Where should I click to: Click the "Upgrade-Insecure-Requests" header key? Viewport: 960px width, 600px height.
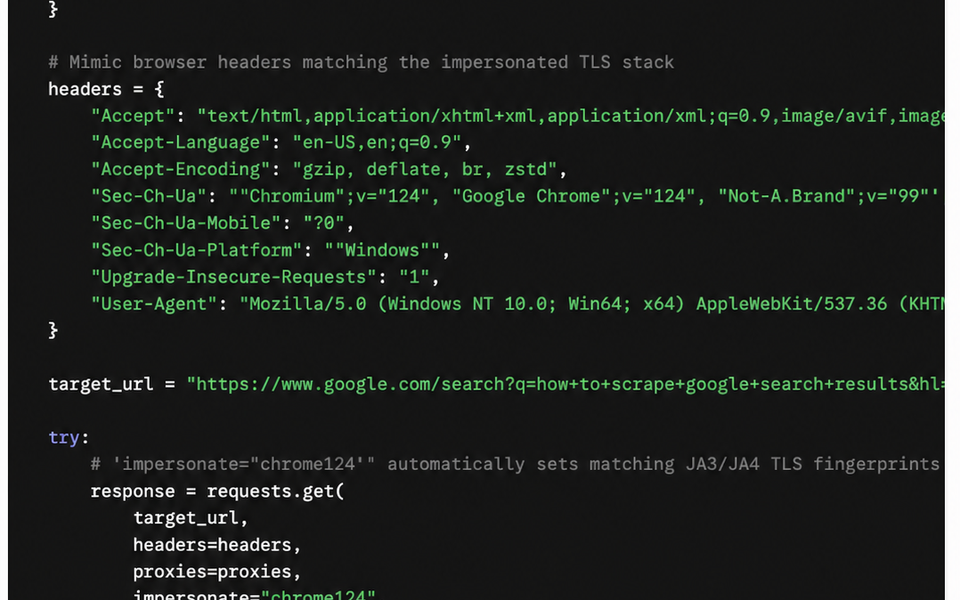[x=233, y=277]
